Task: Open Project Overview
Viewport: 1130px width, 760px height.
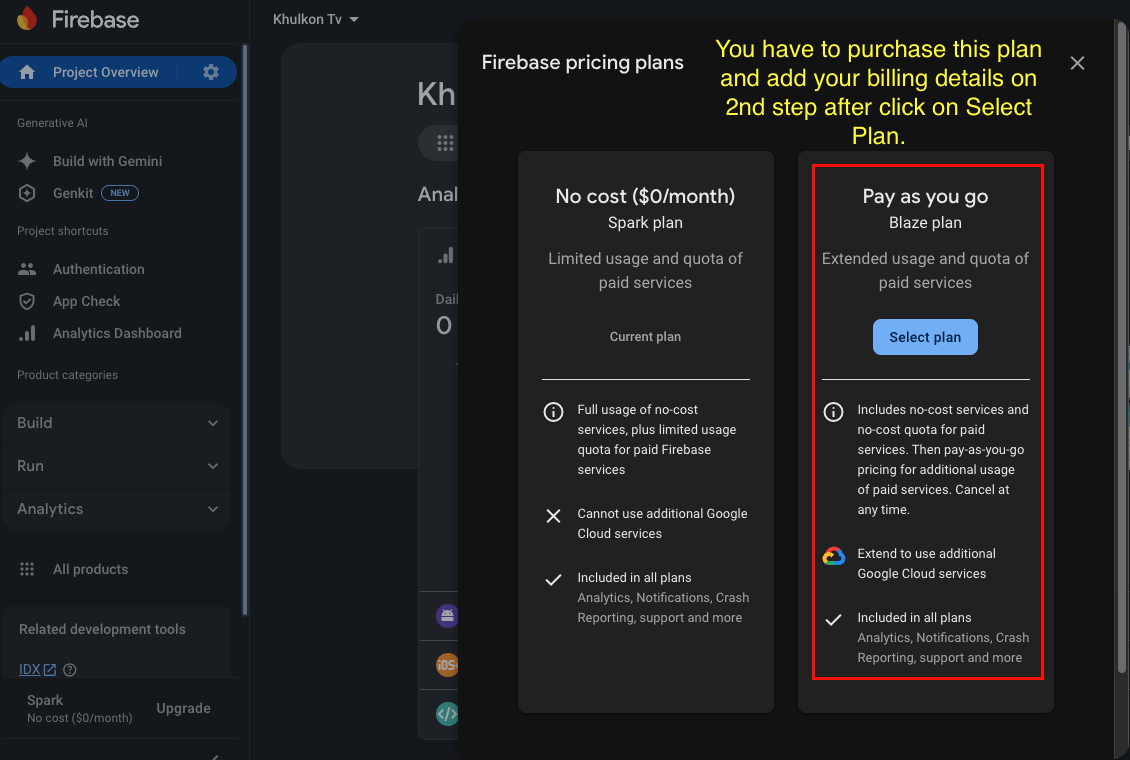Action: click(105, 72)
